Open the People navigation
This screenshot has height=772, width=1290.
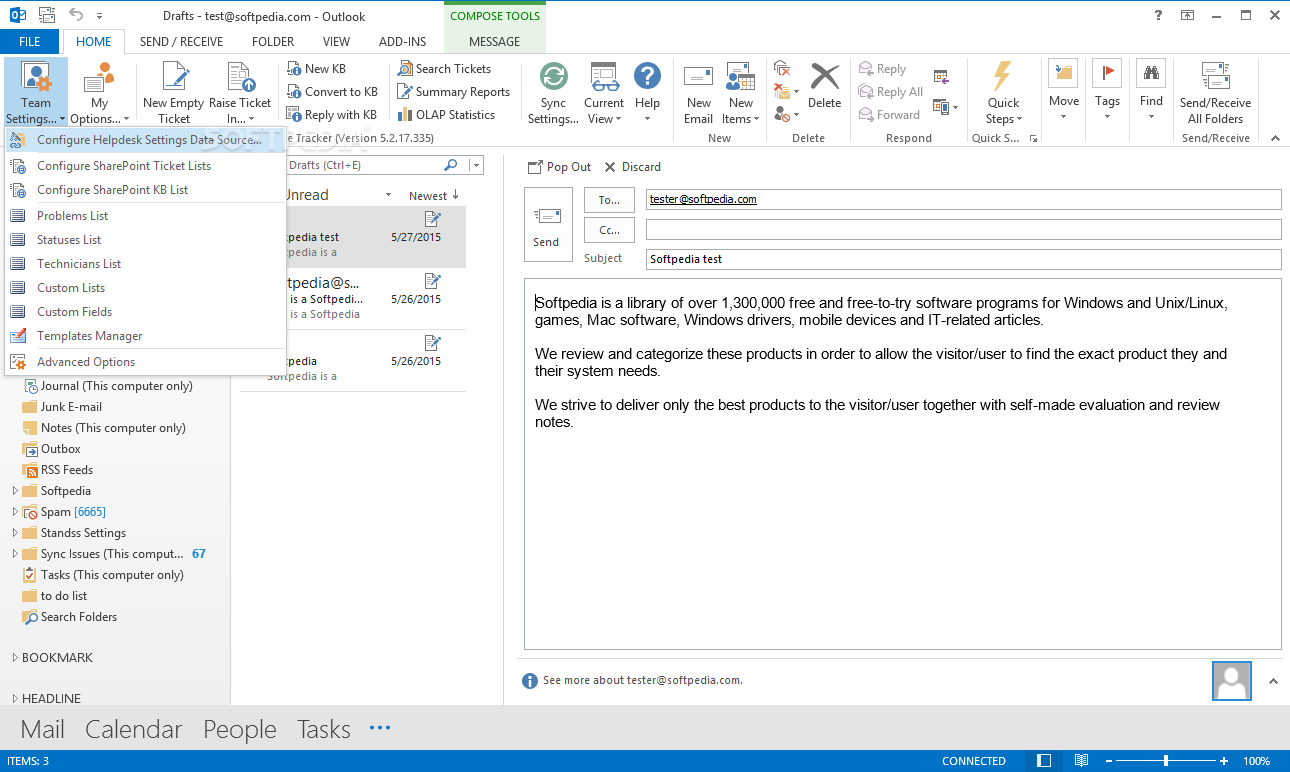coord(240,730)
